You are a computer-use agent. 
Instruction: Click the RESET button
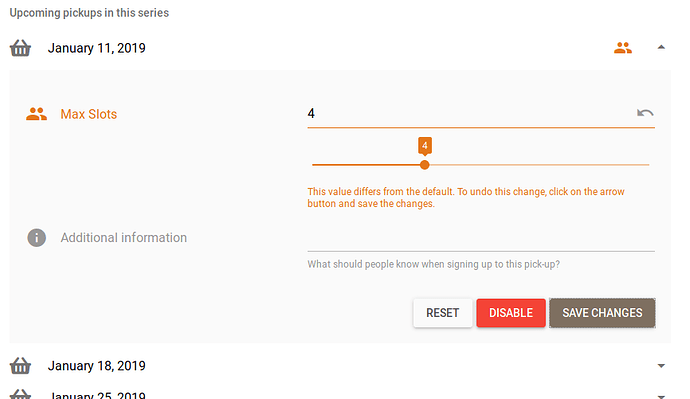click(443, 313)
